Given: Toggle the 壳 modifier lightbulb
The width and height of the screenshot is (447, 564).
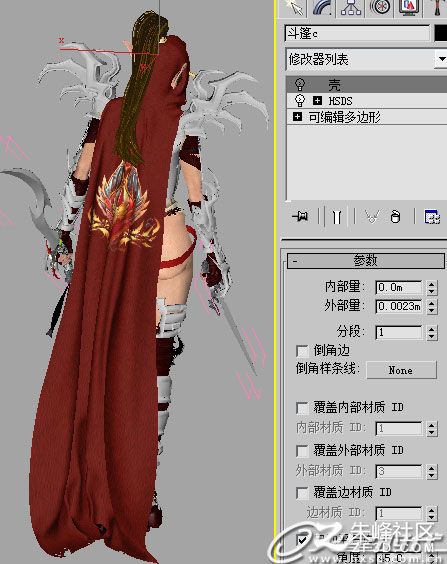Looking at the screenshot, I should [x=300, y=85].
